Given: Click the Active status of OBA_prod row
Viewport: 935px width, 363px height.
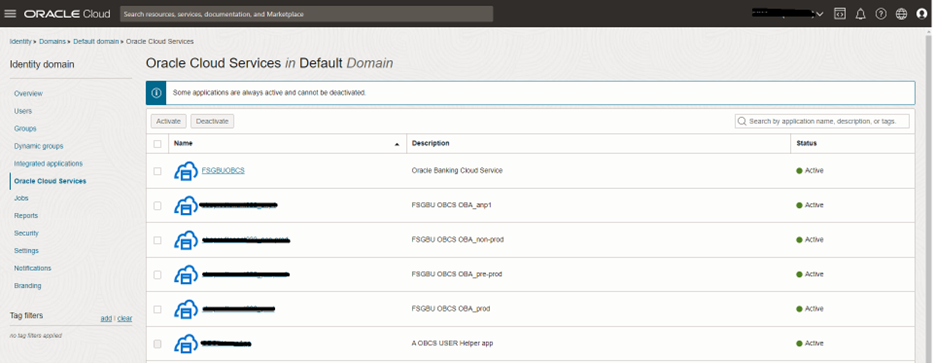Looking at the screenshot, I should (810, 309).
